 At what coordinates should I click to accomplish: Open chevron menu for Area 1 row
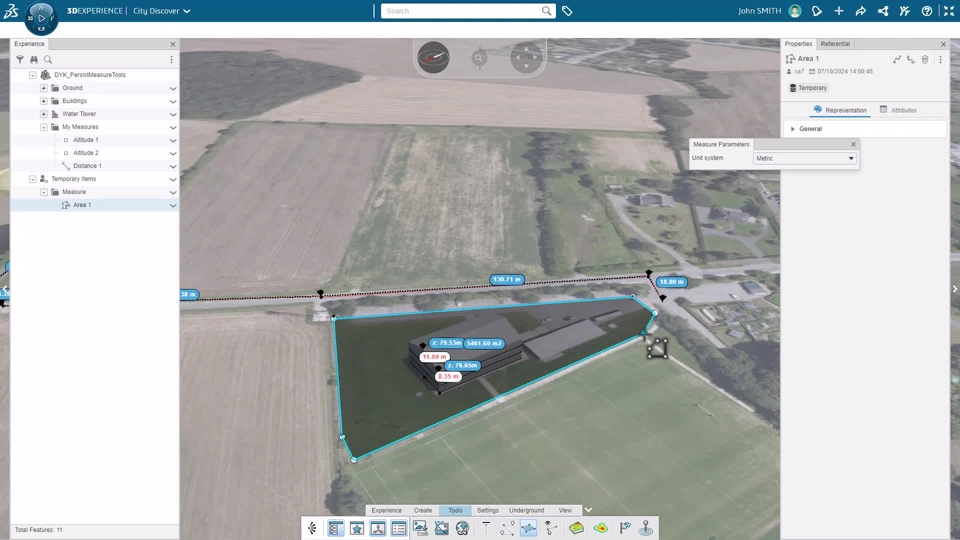click(173, 205)
